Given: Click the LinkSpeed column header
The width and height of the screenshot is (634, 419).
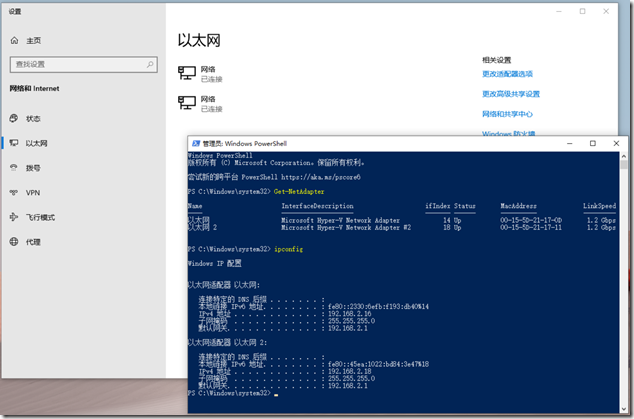Looking at the screenshot, I should point(599,206).
